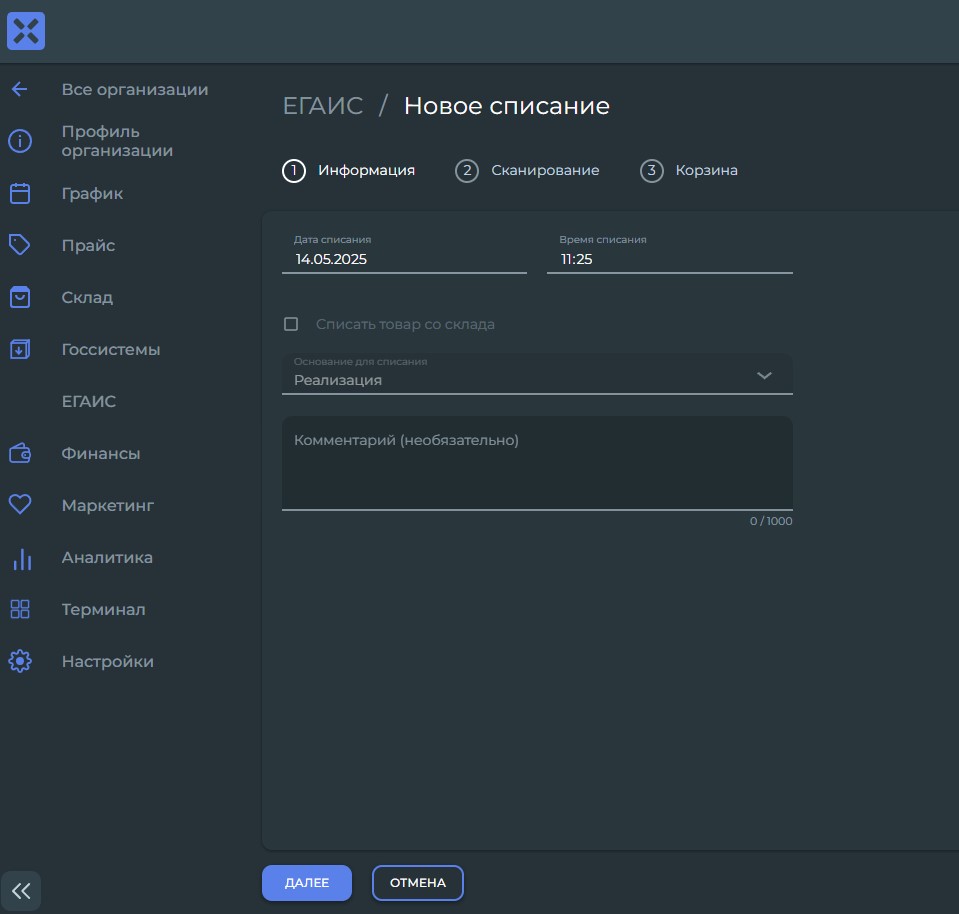Open the Терминал section
The width and height of the screenshot is (959, 914).
(103, 609)
